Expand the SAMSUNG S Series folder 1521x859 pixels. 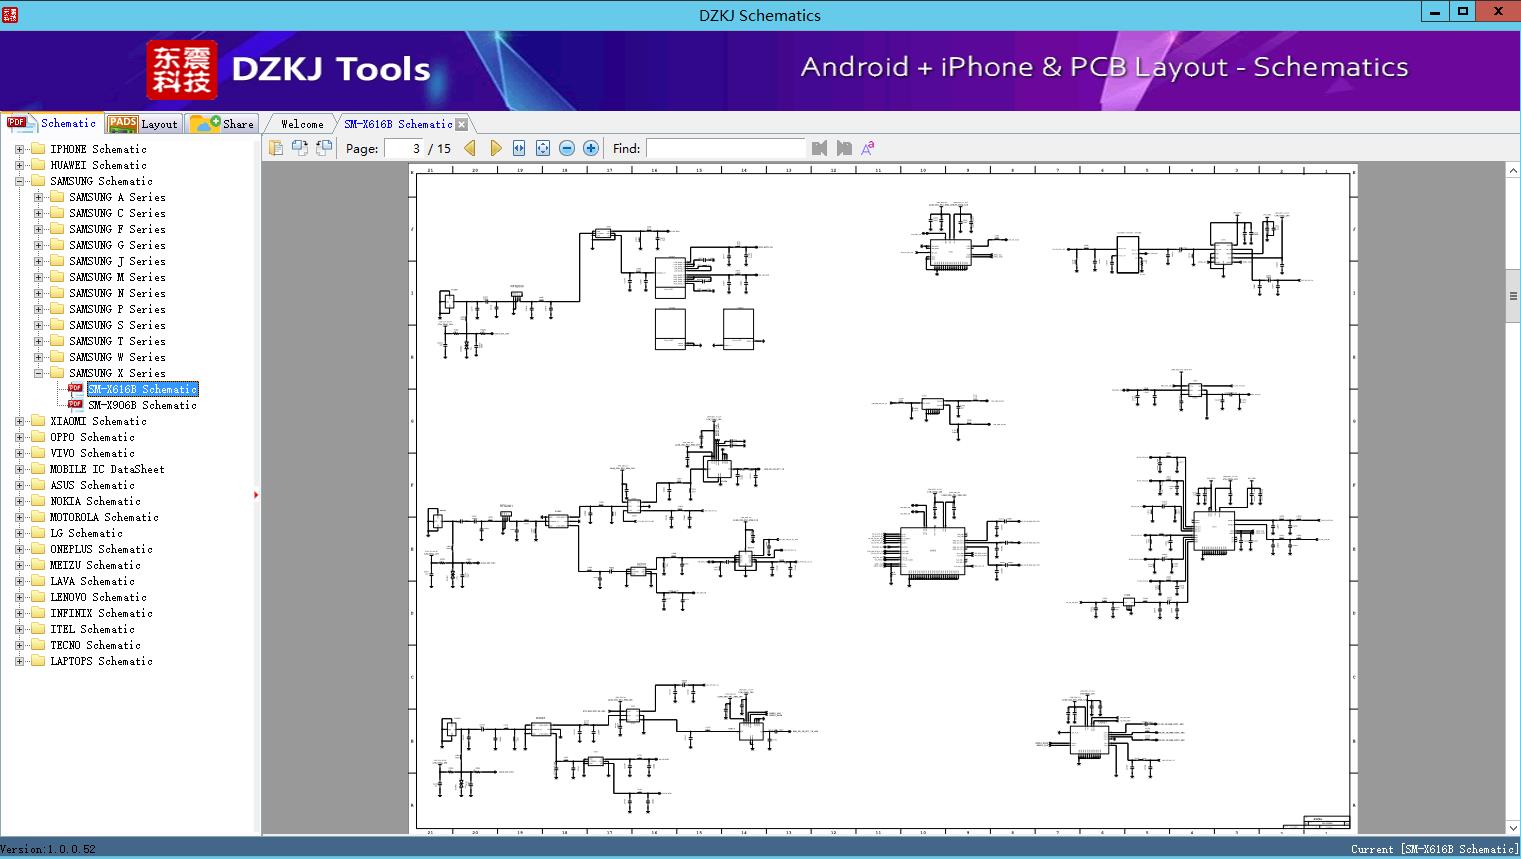tap(38, 325)
